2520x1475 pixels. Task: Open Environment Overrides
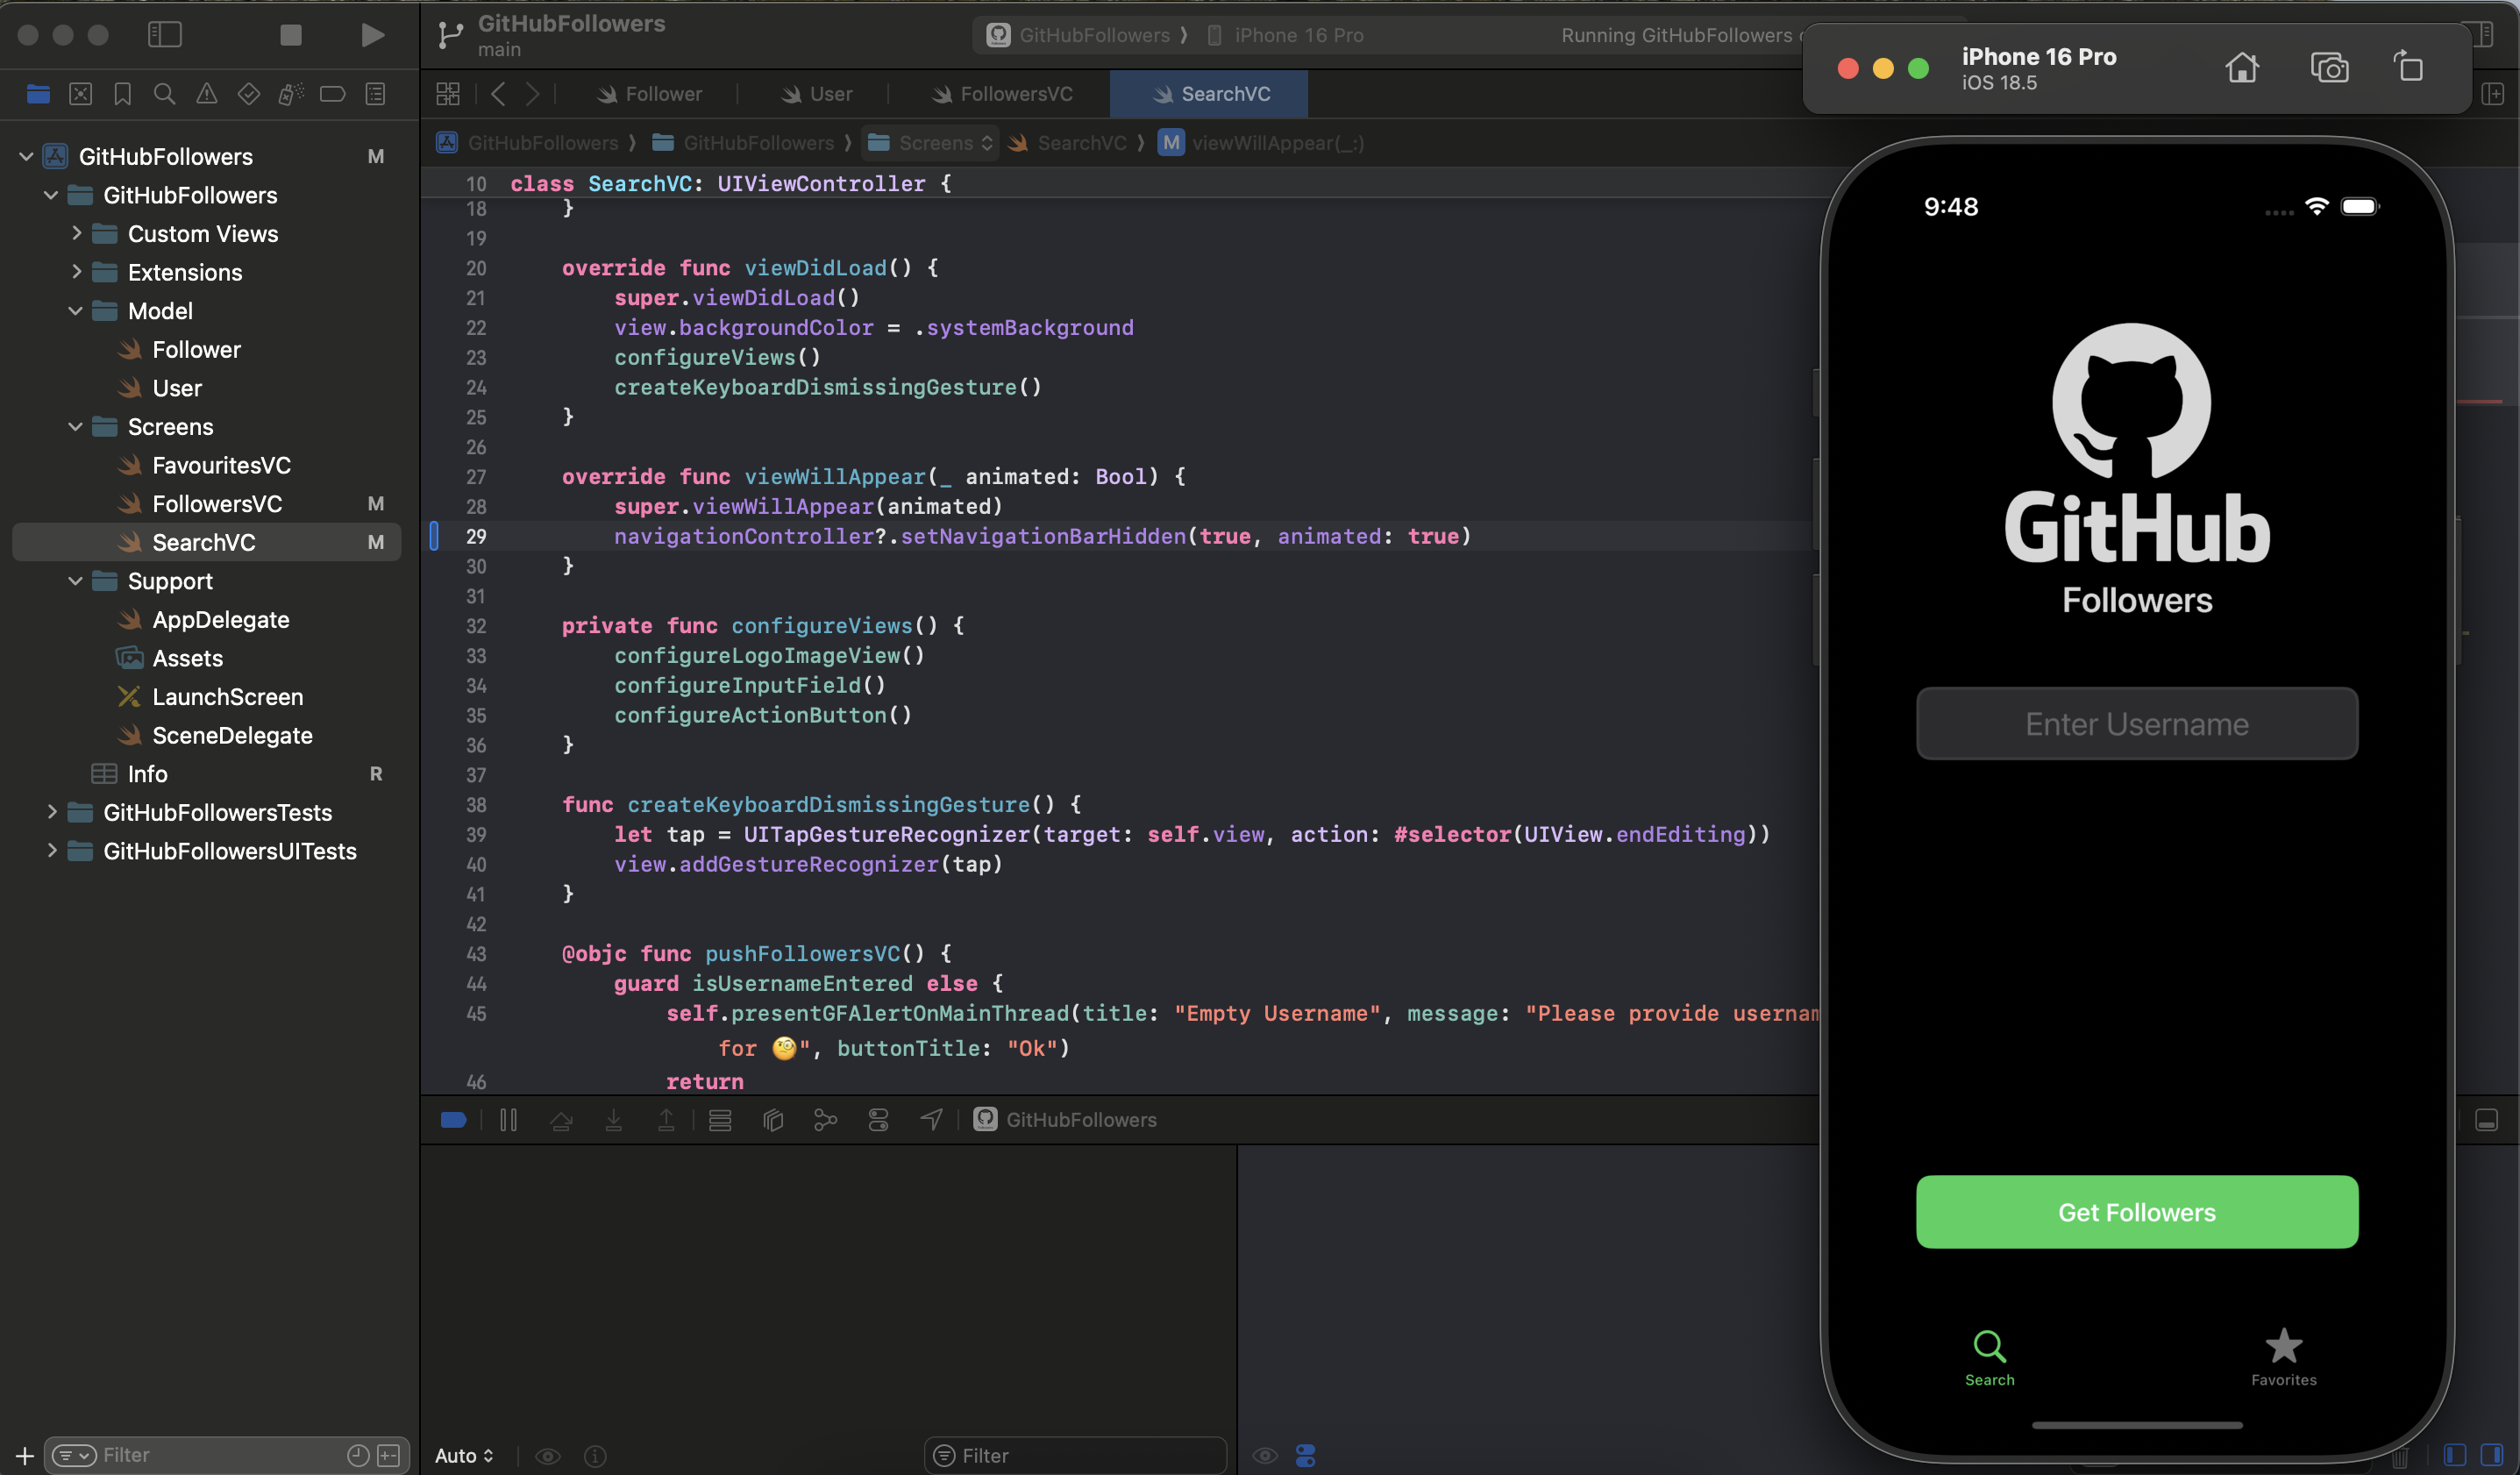(x=878, y=1120)
